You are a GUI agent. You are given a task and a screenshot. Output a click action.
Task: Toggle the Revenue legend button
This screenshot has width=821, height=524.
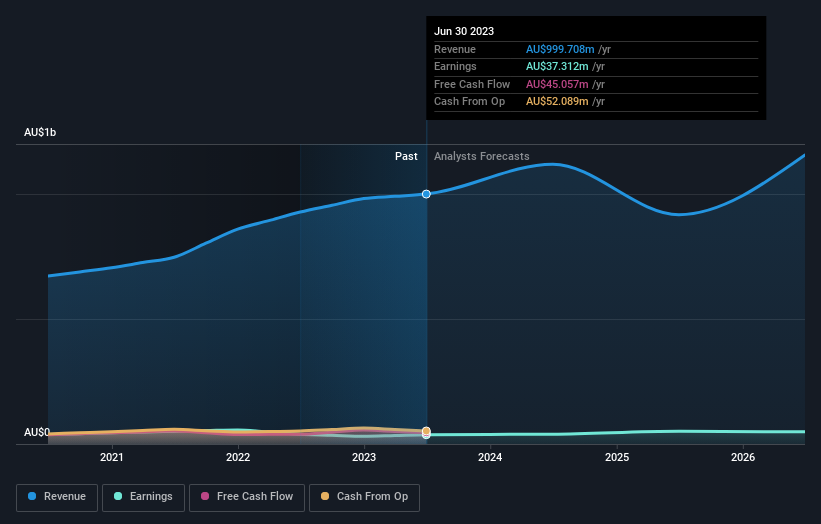pos(57,497)
